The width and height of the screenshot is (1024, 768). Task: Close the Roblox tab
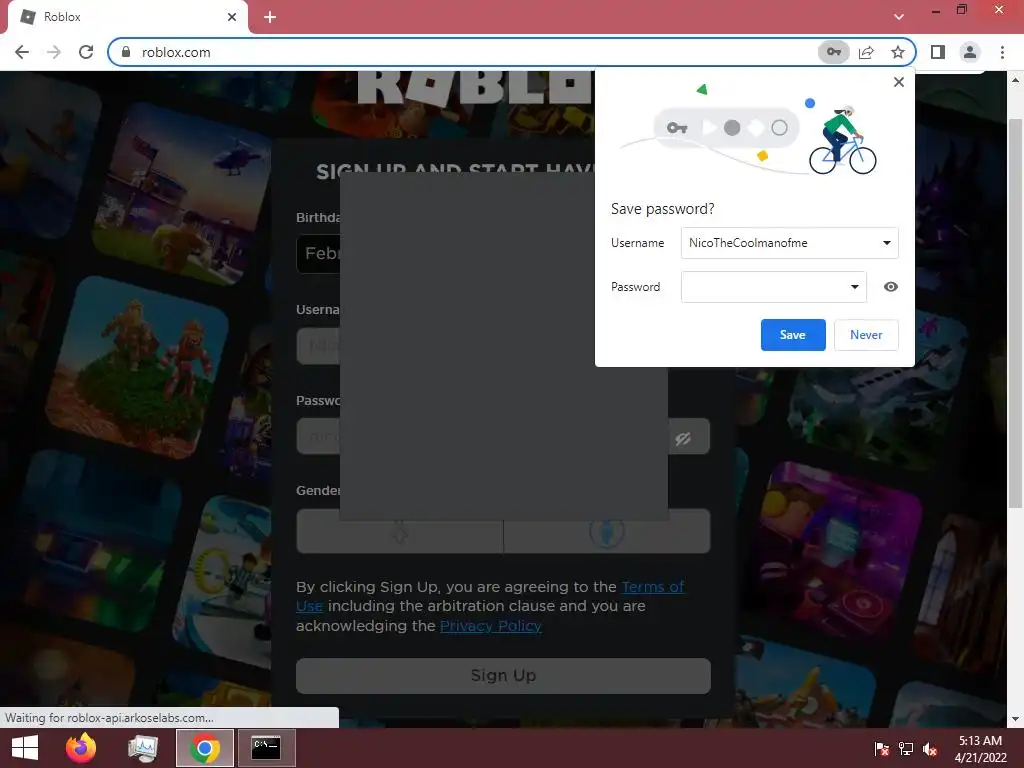232,17
